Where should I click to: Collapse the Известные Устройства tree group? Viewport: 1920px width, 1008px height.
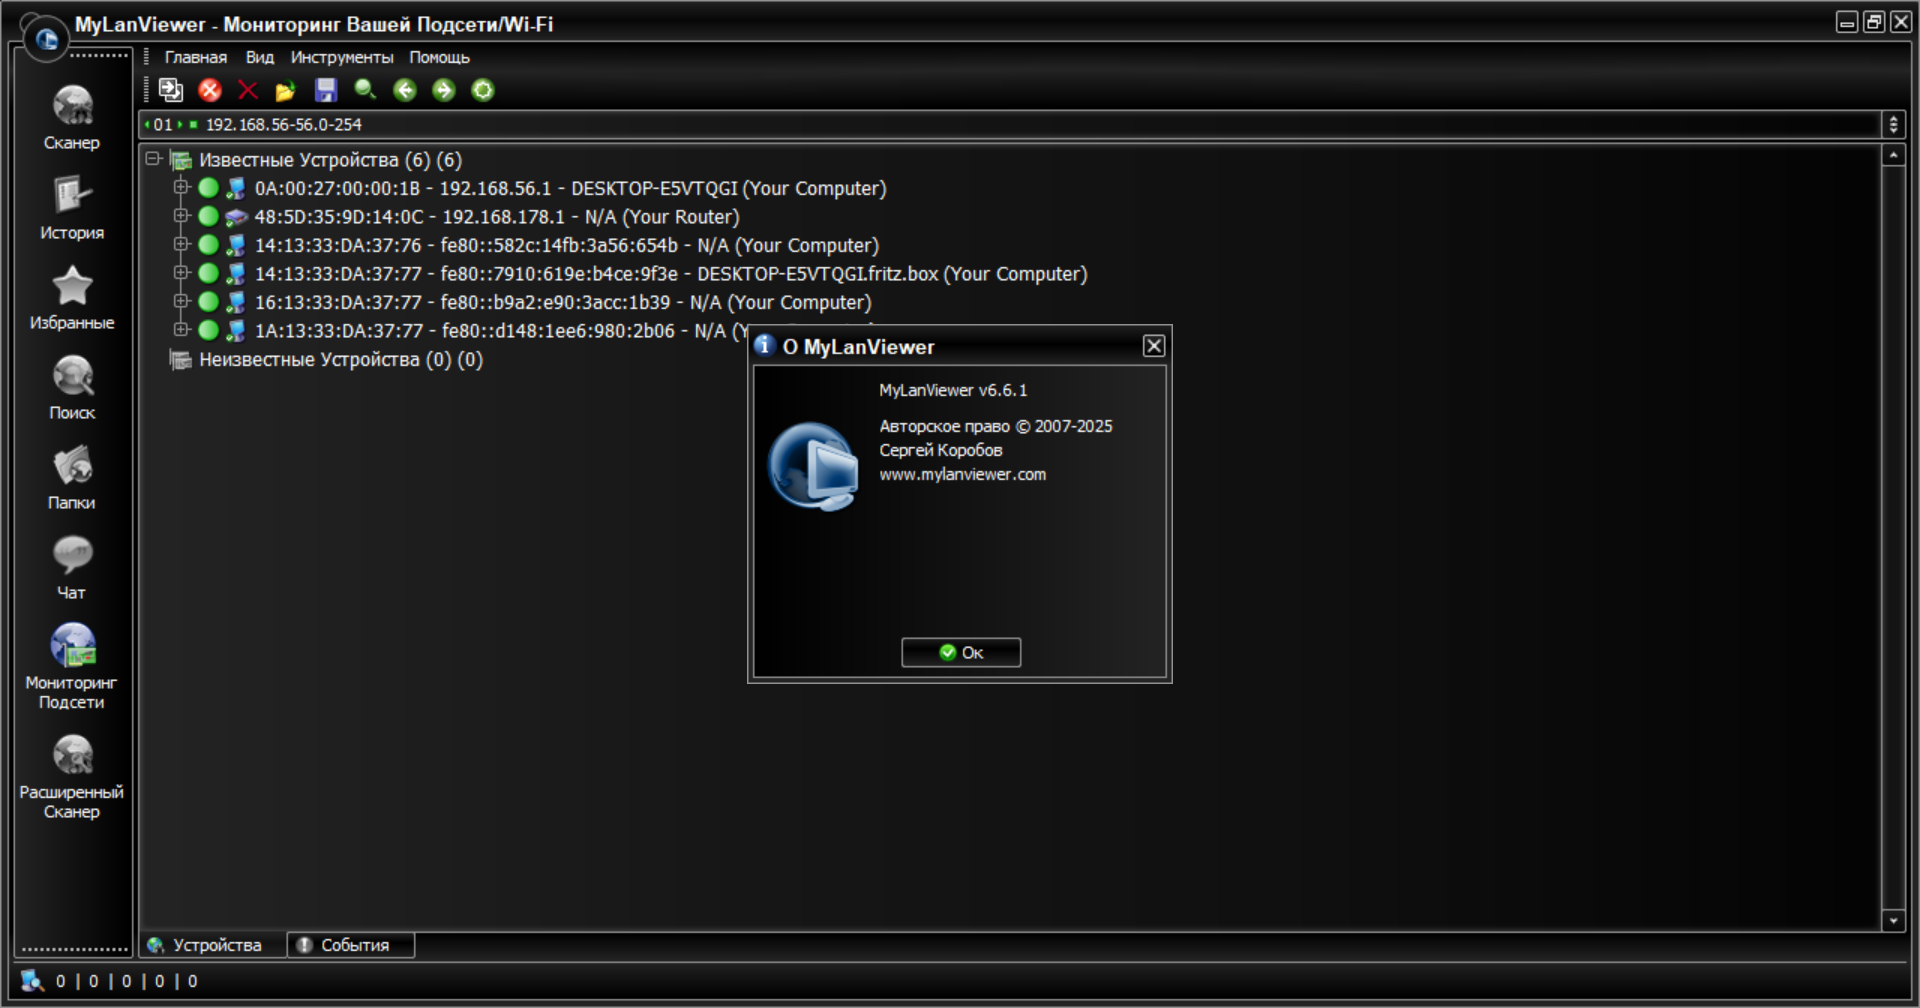click(153, 158)
